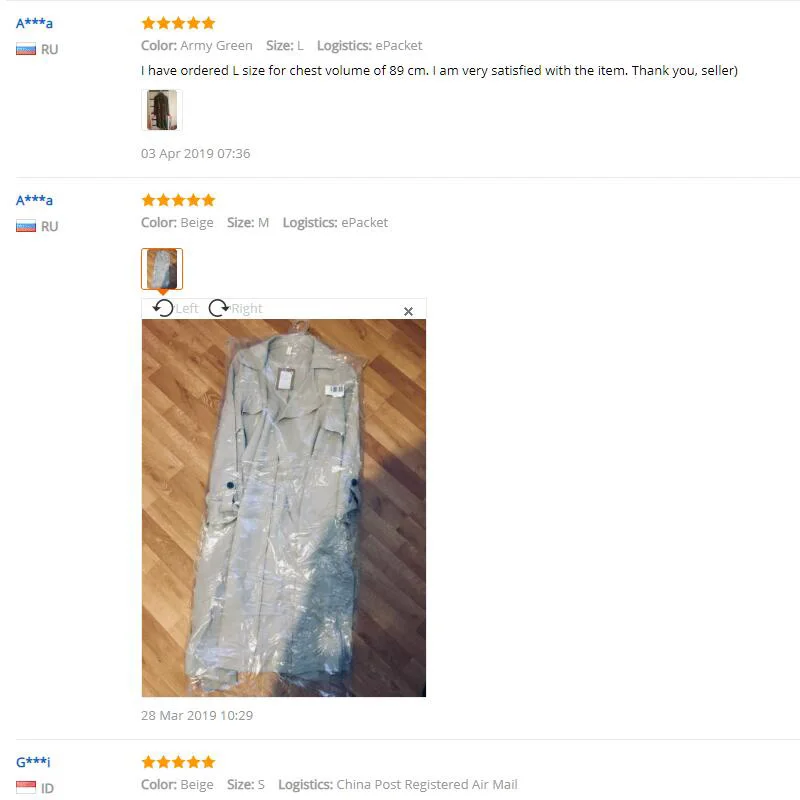800x800 pixels.
Task: Open reviewer G***i profile
Action: point(33,762)
